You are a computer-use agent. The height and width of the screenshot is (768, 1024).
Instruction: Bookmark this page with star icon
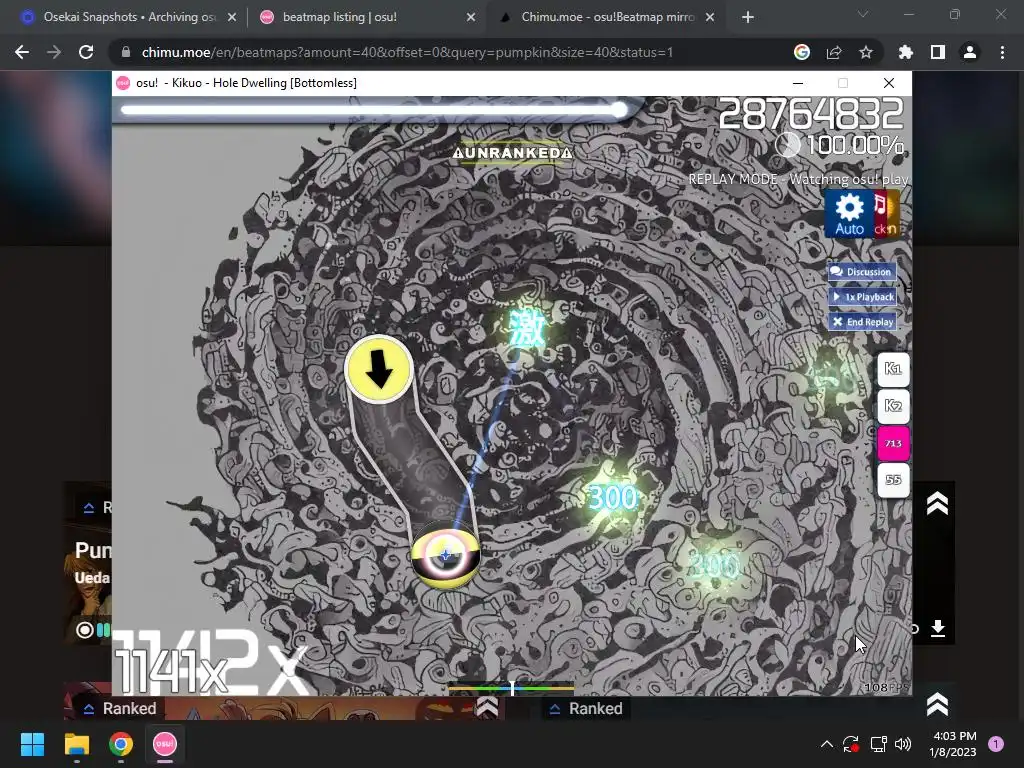click(x=866, y=52)
